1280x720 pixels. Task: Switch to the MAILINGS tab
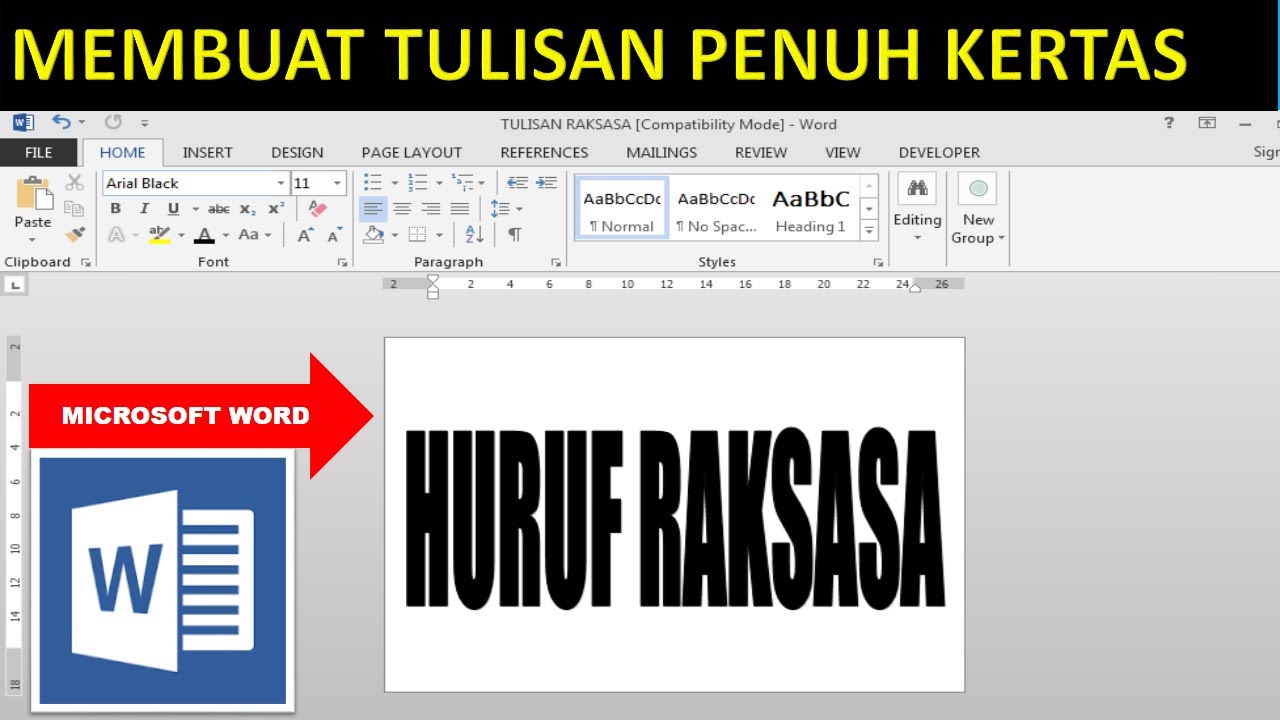tap(662, 153)
